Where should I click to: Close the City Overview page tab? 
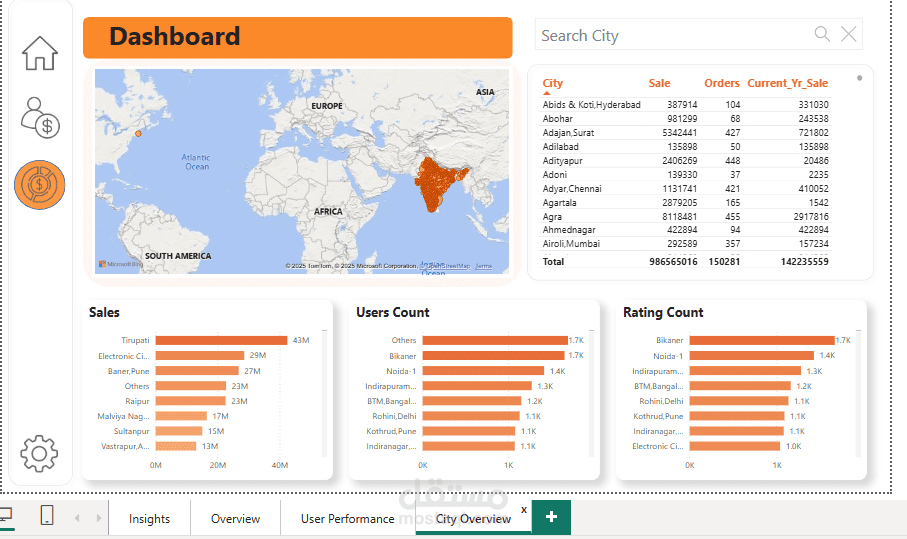[x=523, y=510]
